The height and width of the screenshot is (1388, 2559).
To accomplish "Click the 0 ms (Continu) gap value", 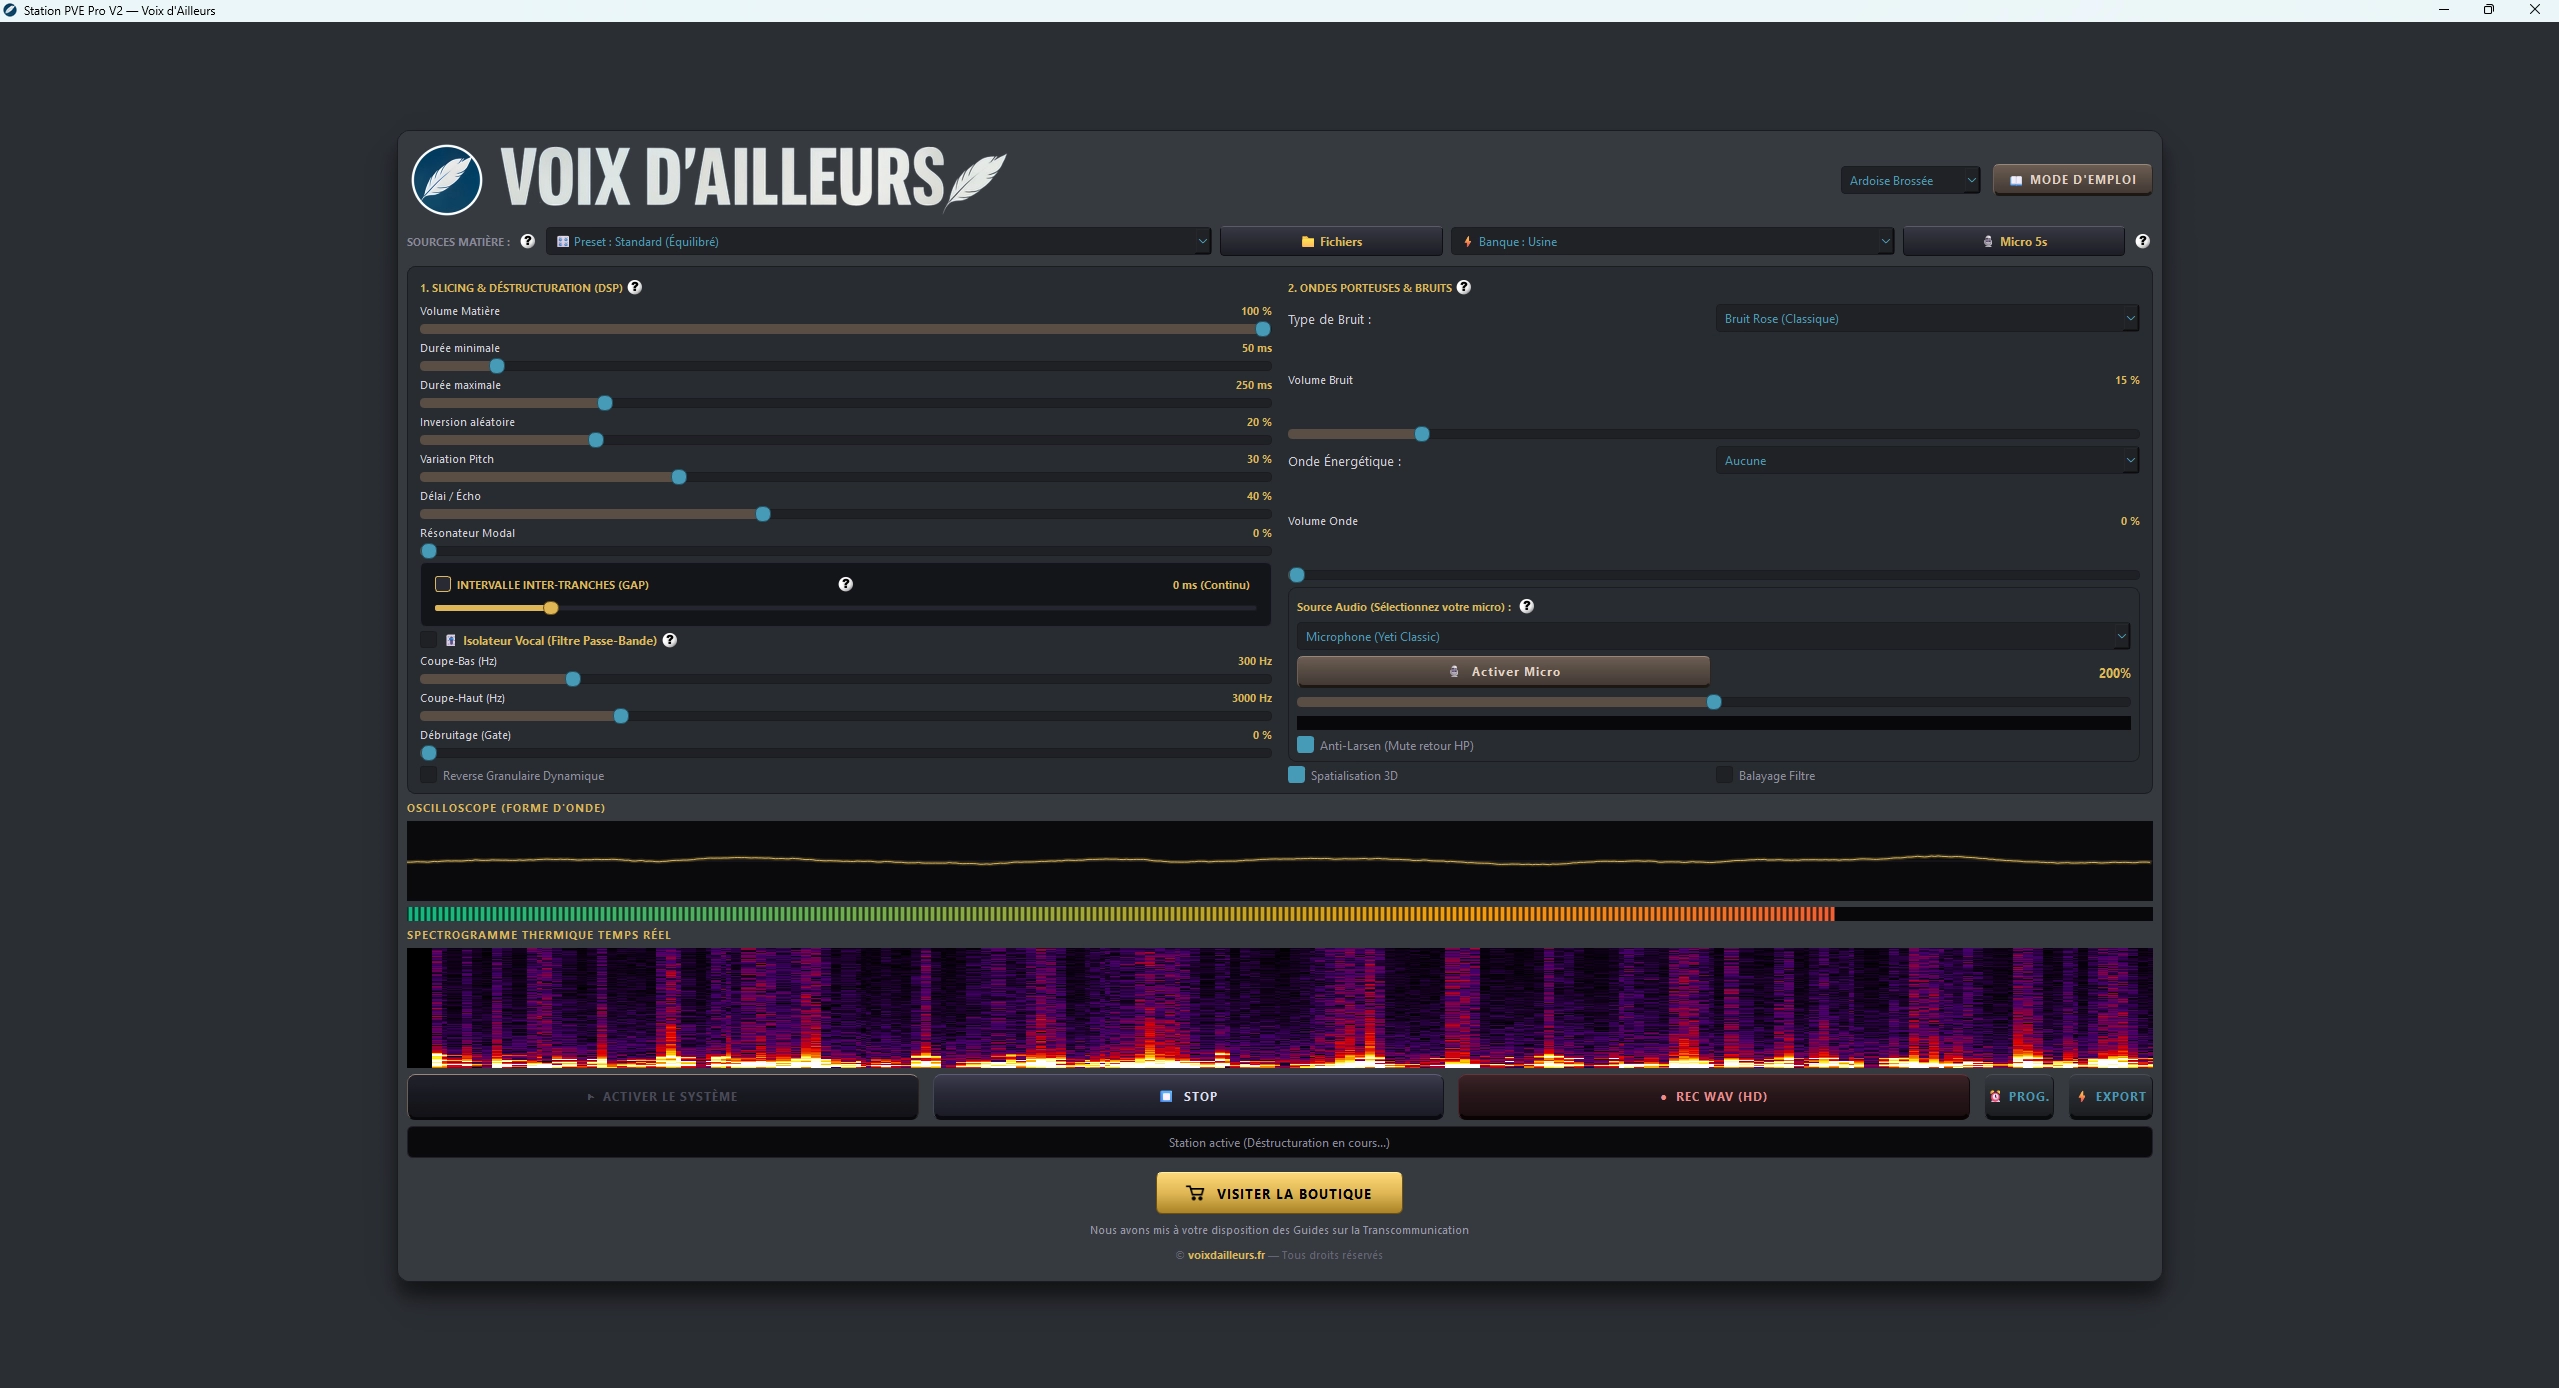I will [x=1211, y=585].
